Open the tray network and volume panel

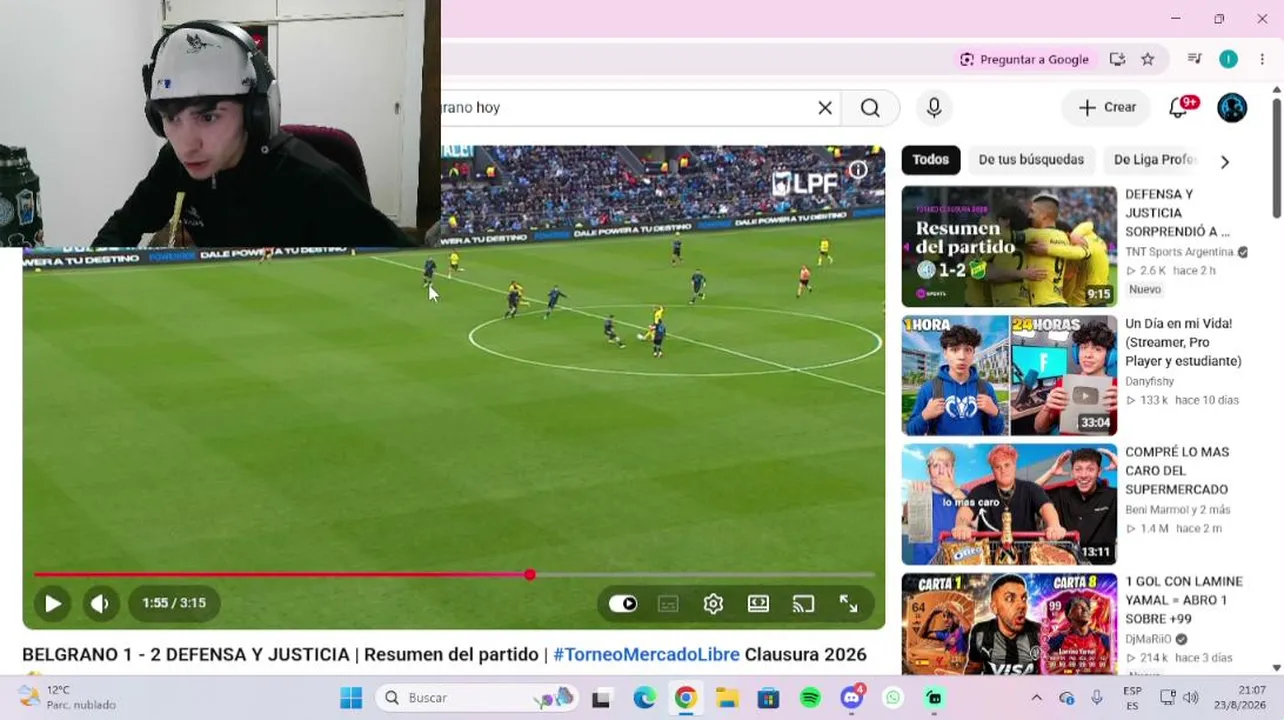coord(1178,698)
